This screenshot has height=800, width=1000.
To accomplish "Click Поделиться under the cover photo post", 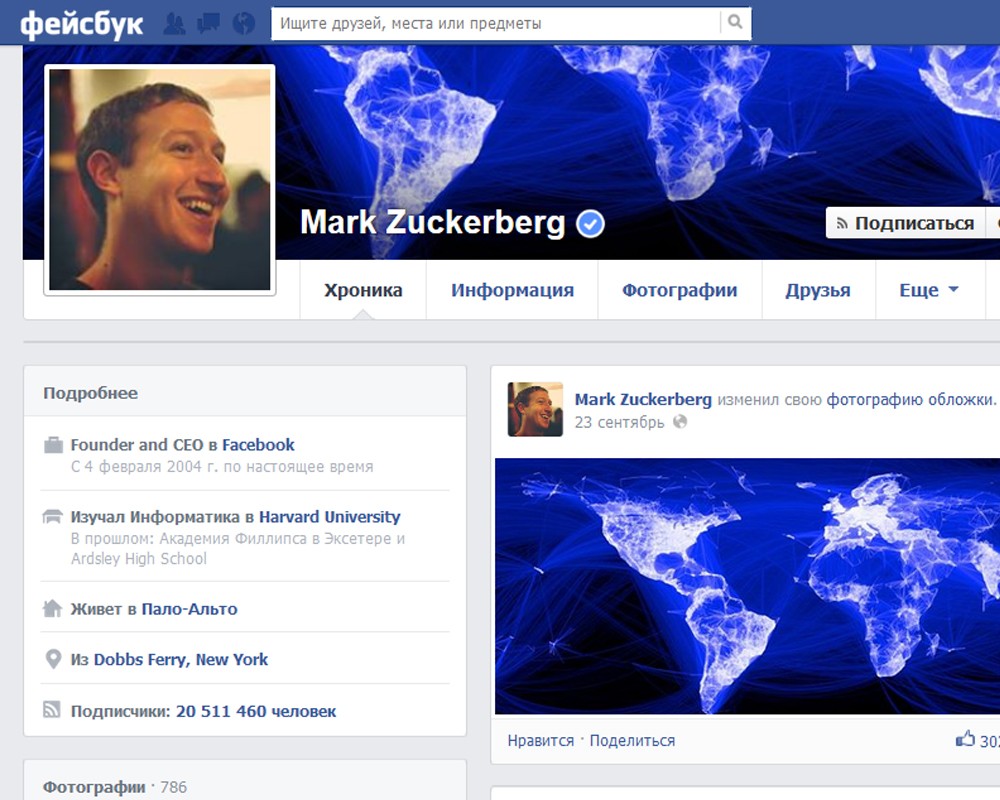I will (x=632, y=741).
